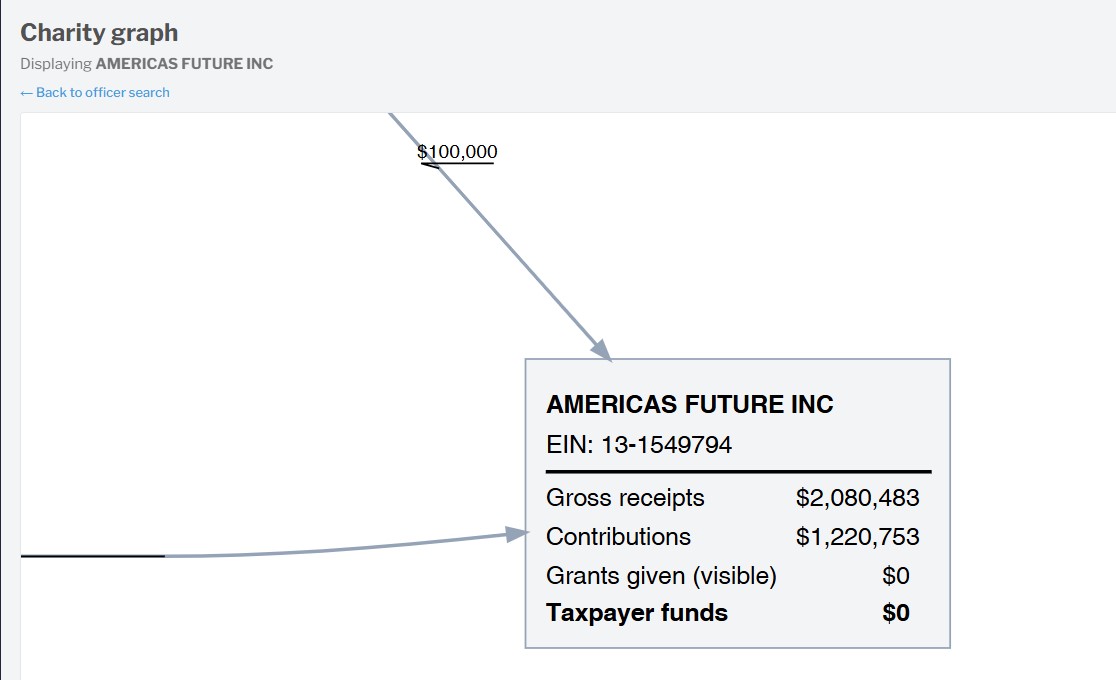The image size is (1116, 680).
Task: Click the bold $0 Taxpayer funds value
Action: click(896, 613)
